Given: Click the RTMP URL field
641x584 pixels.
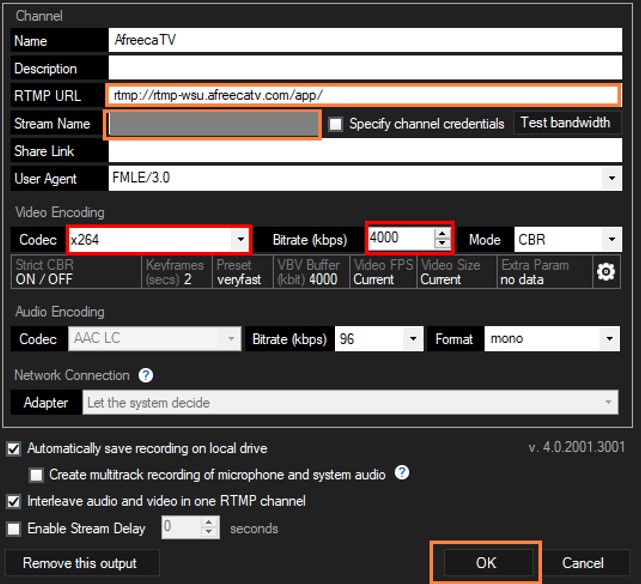Looking at the screenshot, I should [x=363, y=96].
